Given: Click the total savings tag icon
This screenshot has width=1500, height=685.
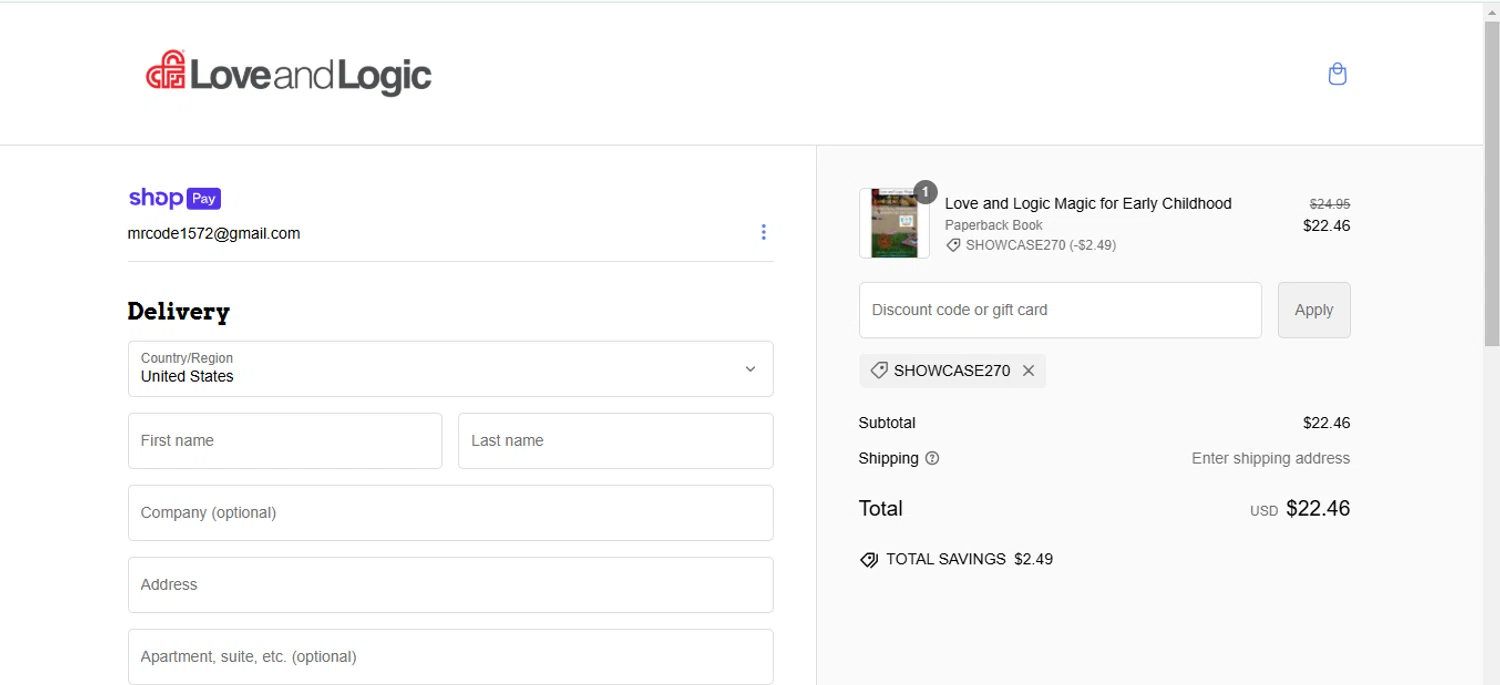Looking at the screenshot, I should coord(869,560).
